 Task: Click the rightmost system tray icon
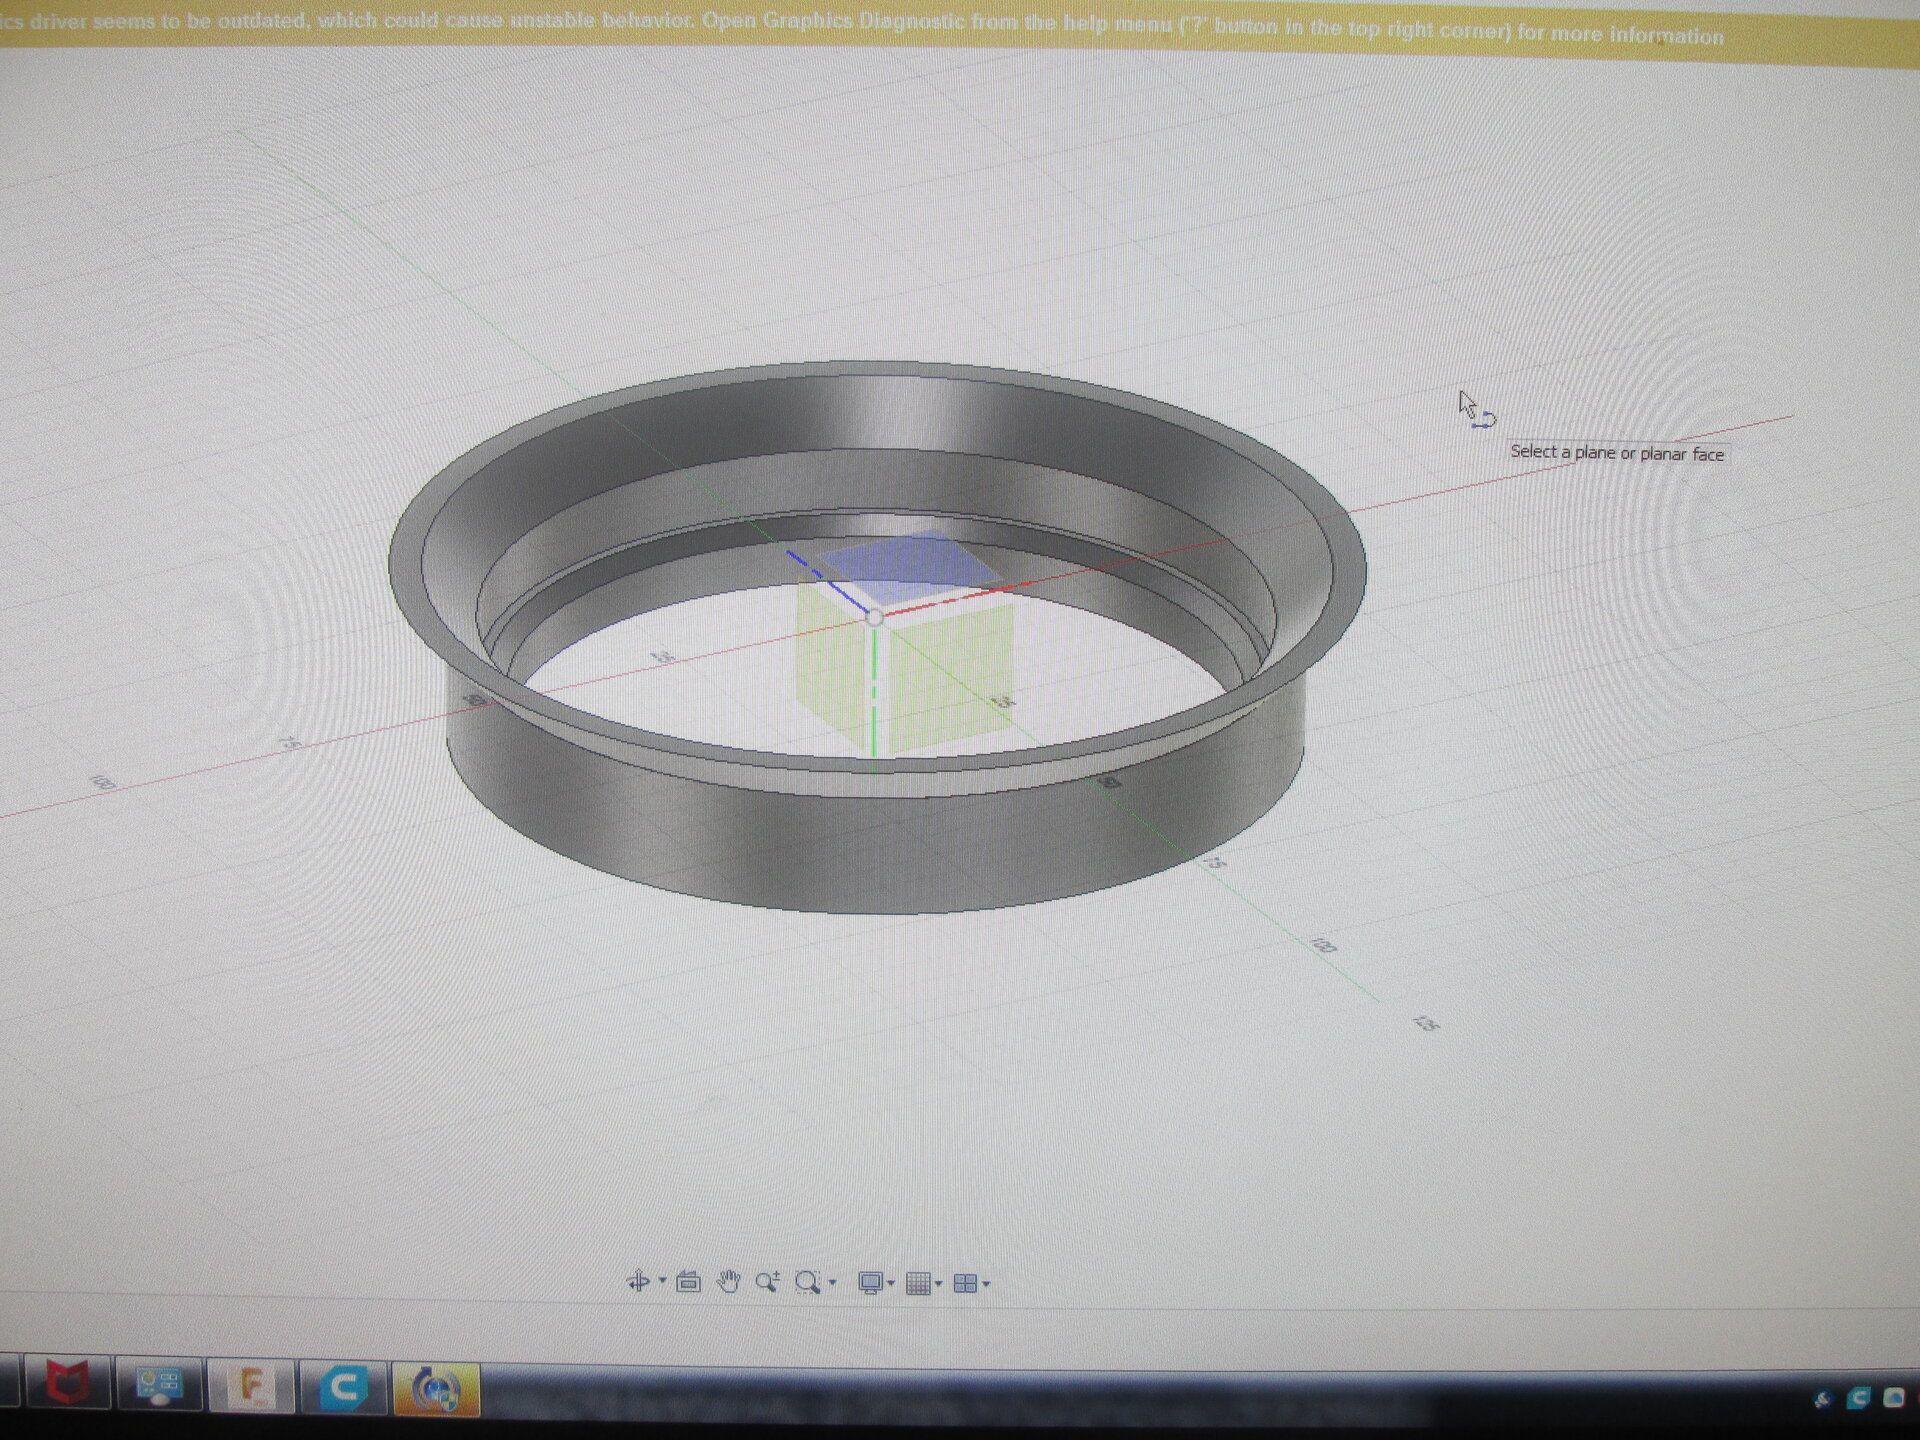click(1894, 1398)
